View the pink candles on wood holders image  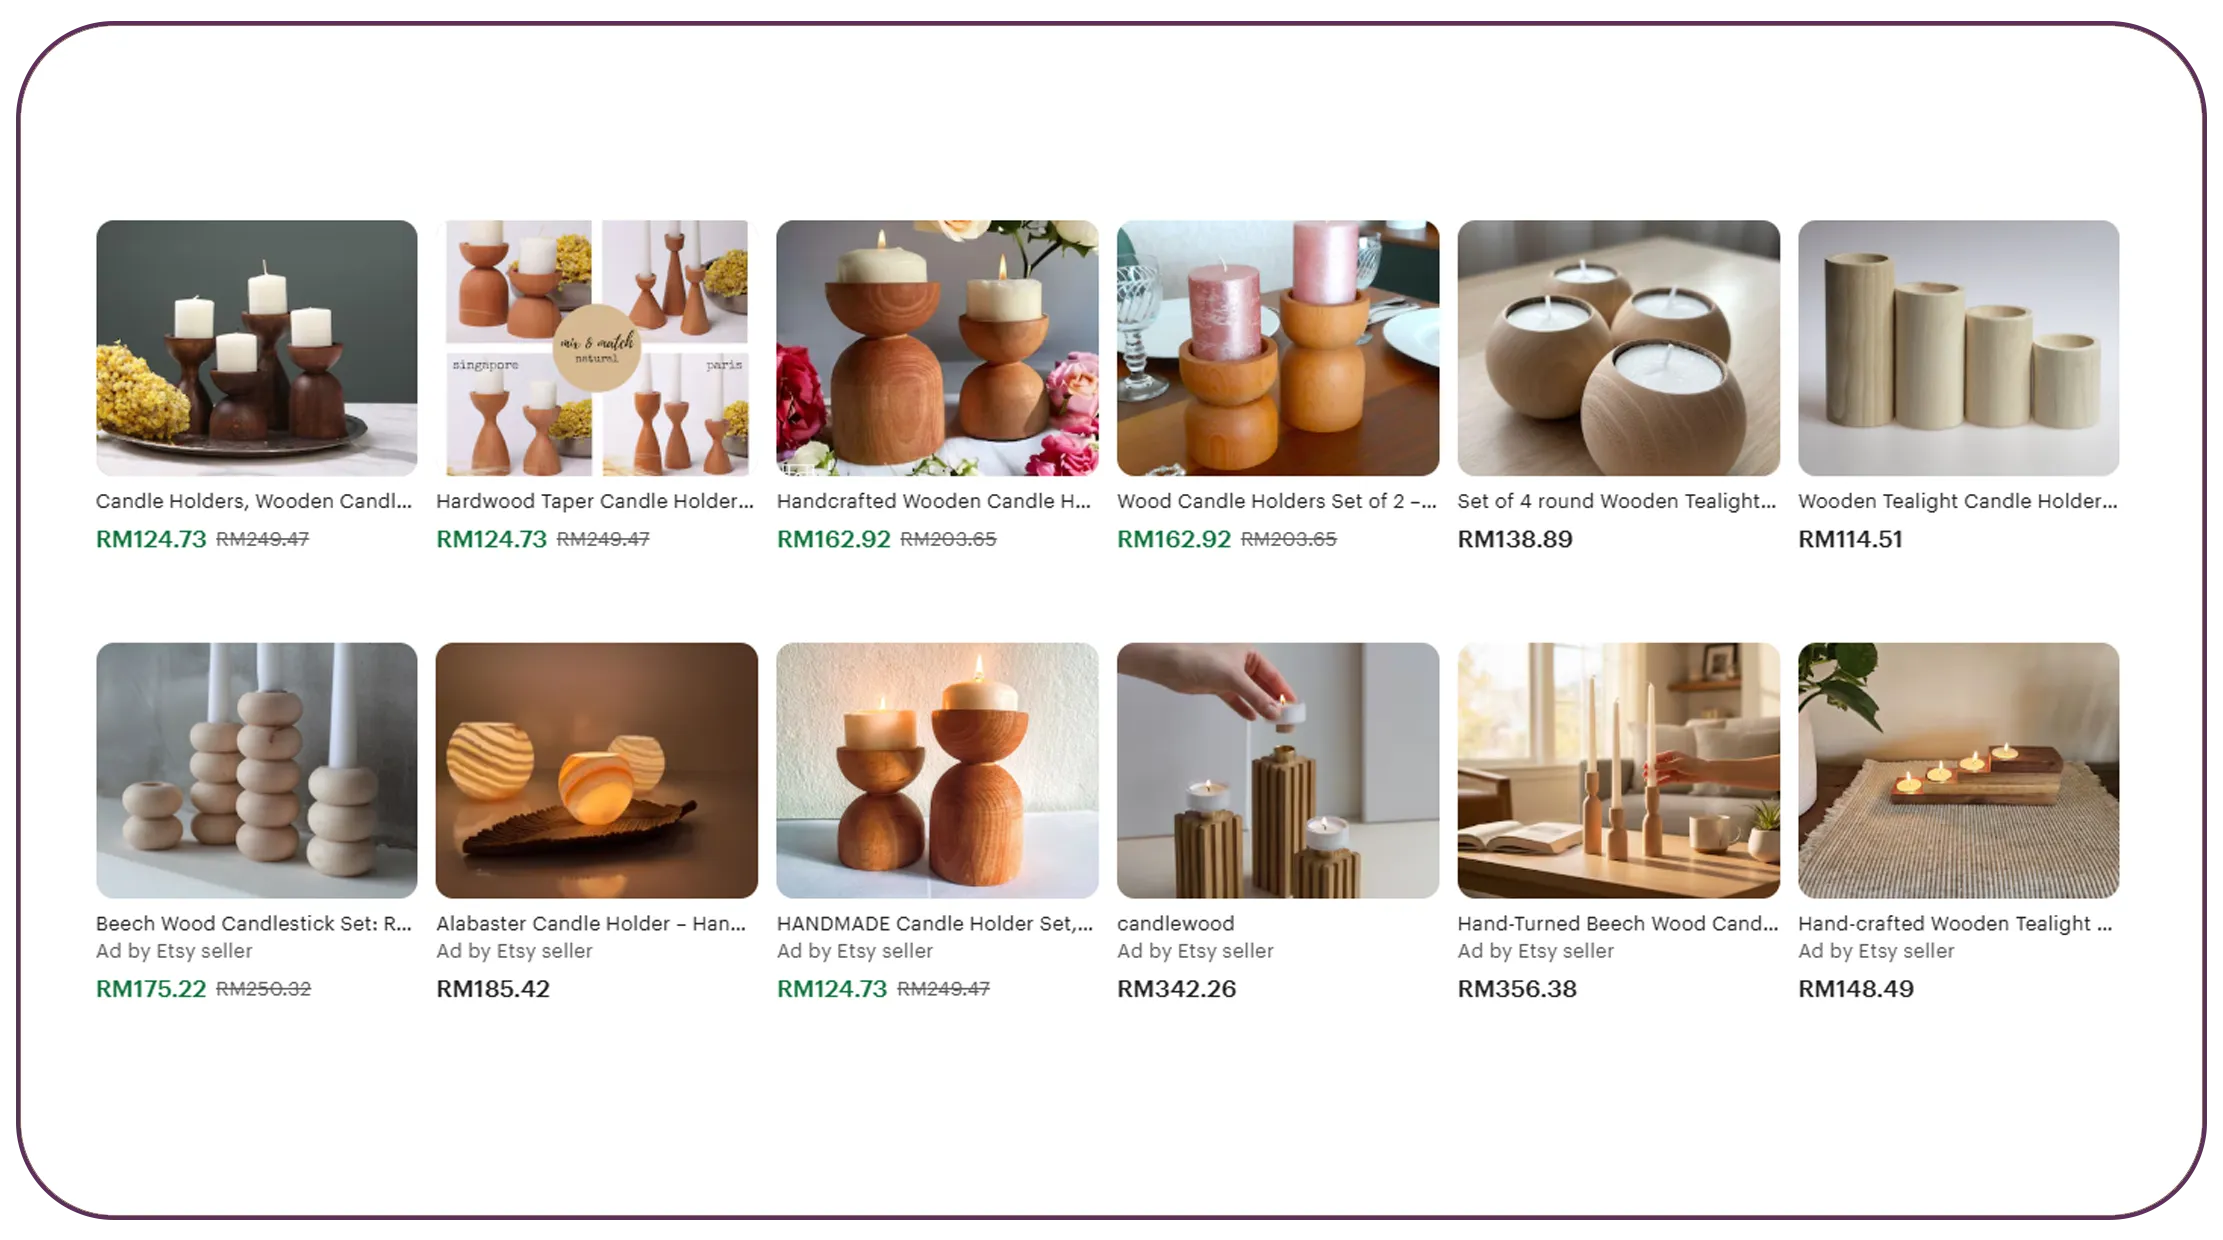(1277, 348)
